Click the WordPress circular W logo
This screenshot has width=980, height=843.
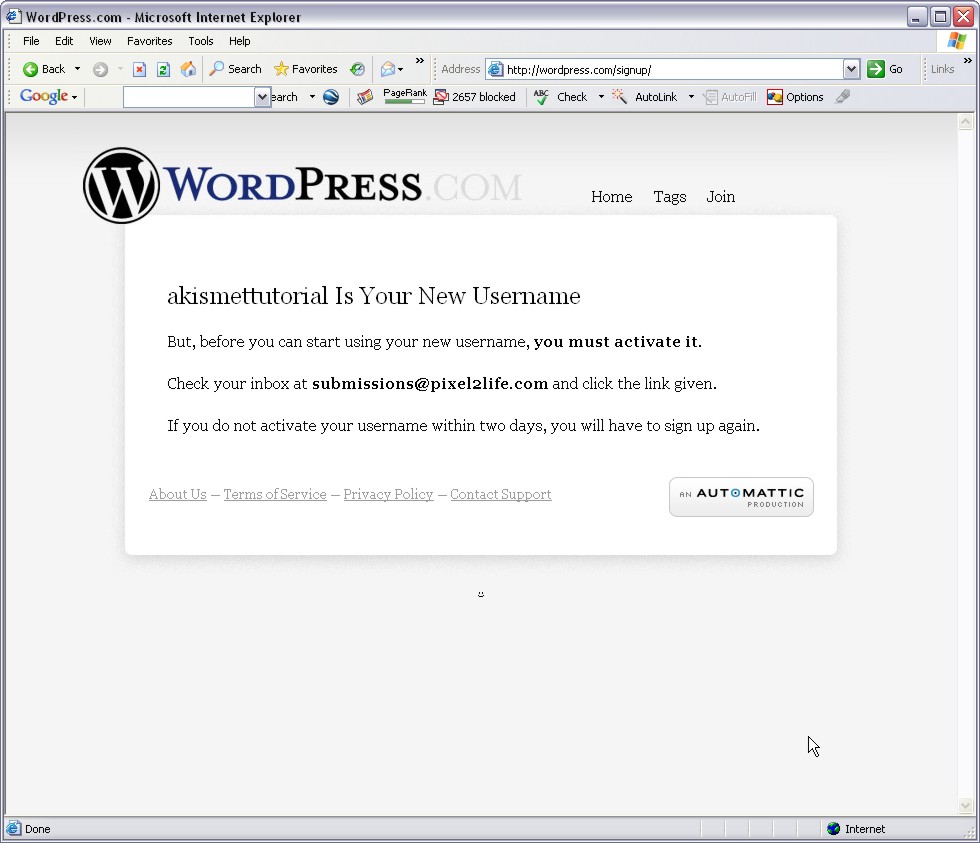[x=121, y=186]
